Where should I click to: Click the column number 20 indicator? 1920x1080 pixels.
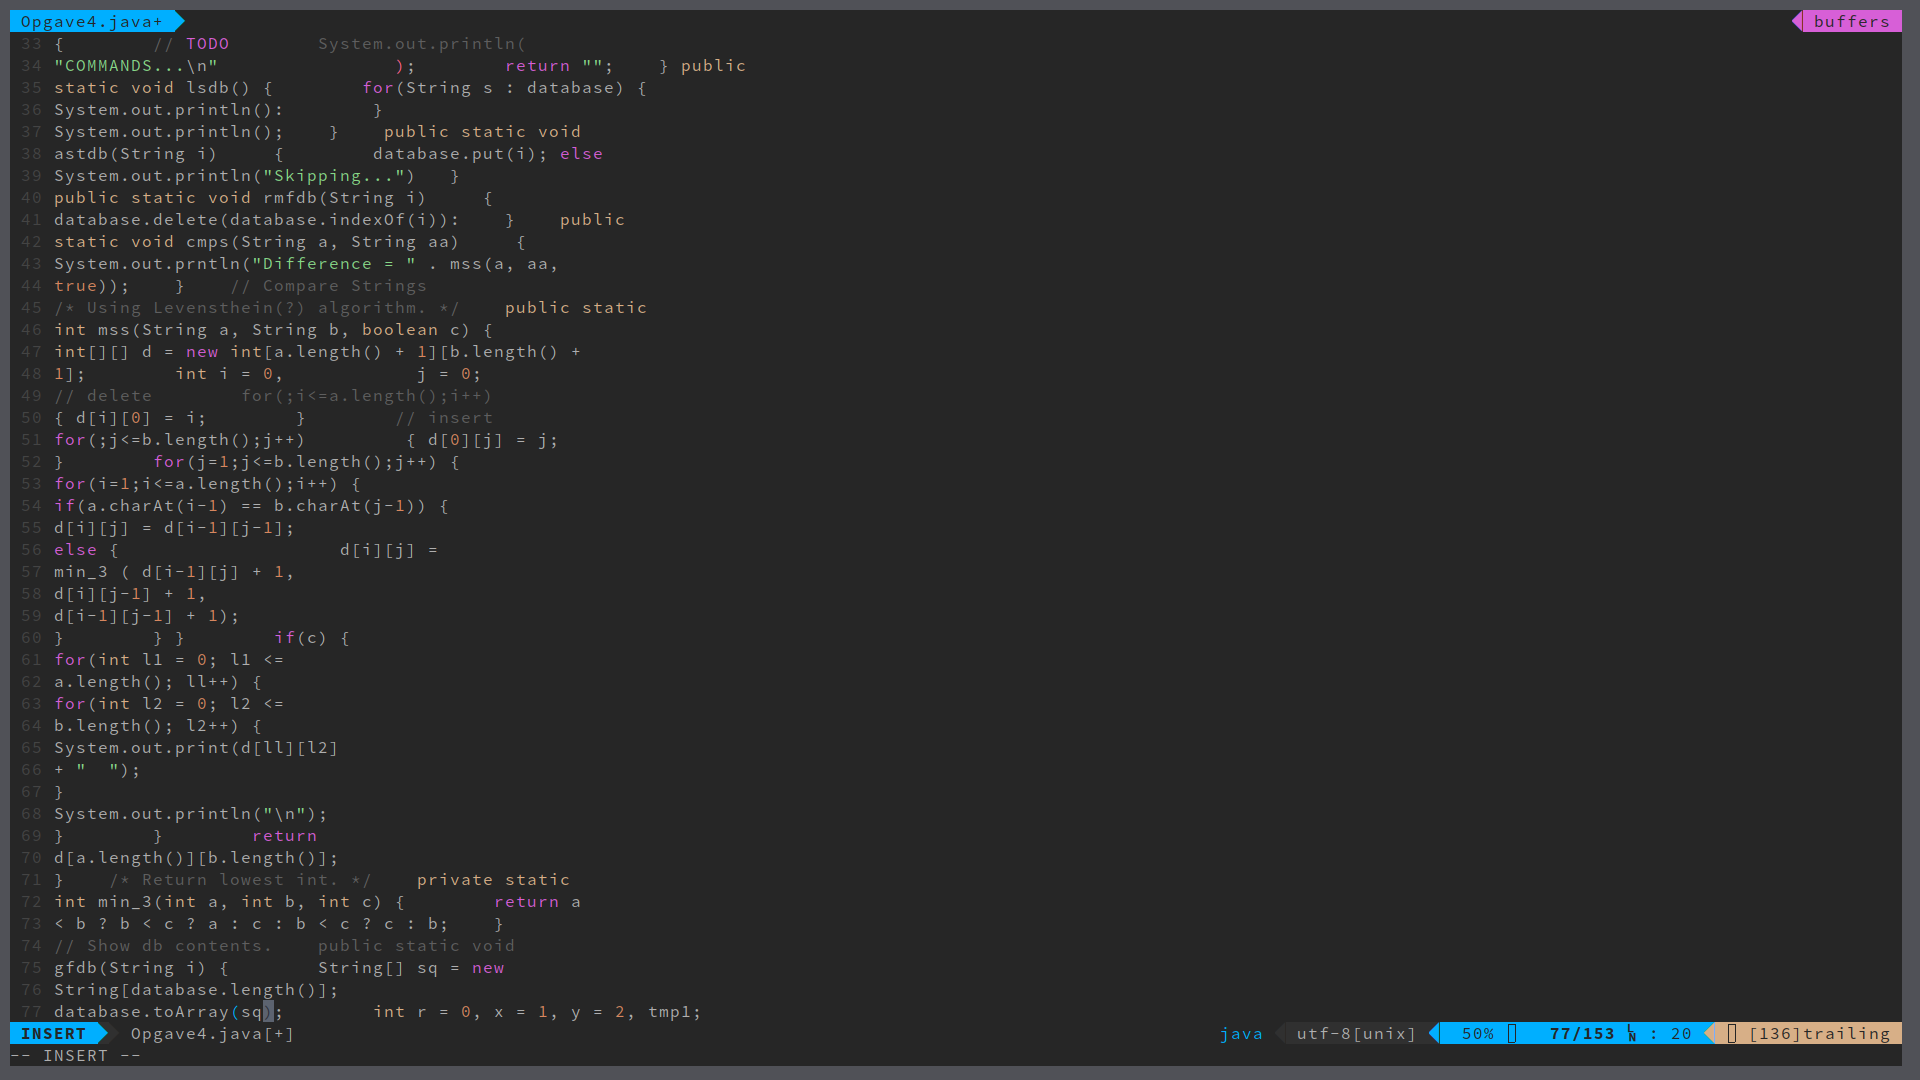click(x=1681, y=1034)
